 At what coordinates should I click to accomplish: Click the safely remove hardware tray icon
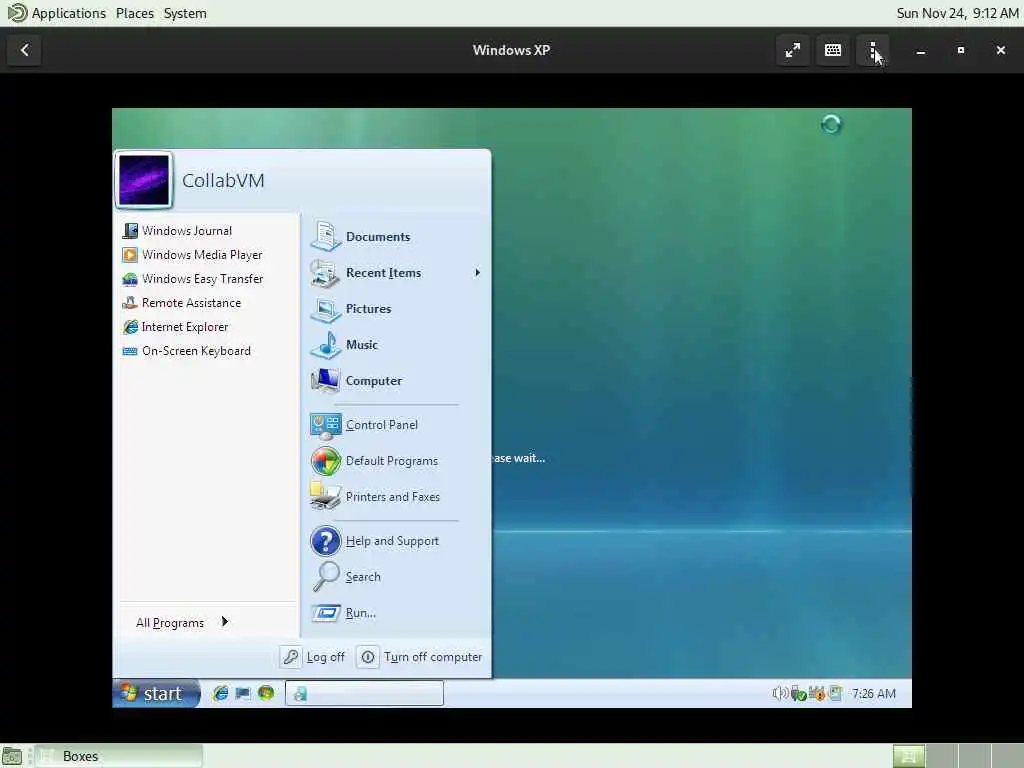pos(798,694)
